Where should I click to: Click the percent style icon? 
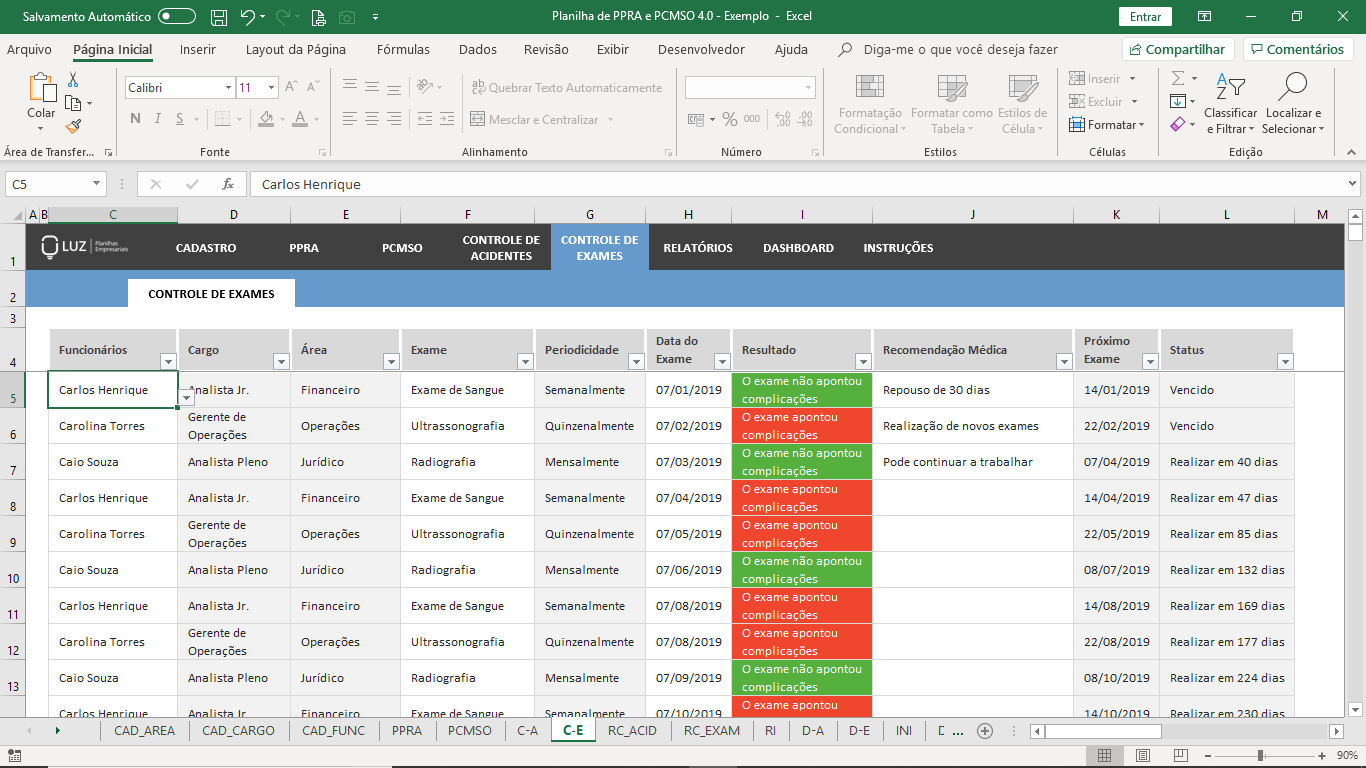(x=730, y=120)
